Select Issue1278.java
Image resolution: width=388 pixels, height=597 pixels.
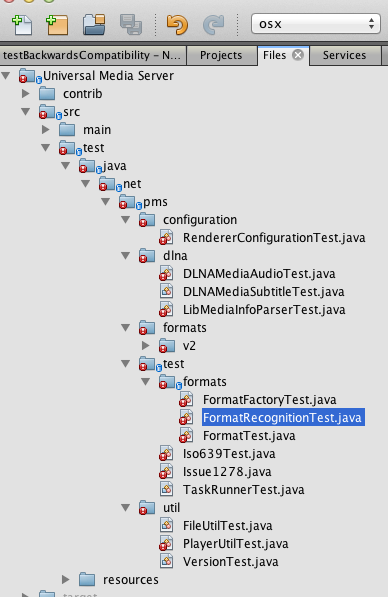click(x=227, y=471)
